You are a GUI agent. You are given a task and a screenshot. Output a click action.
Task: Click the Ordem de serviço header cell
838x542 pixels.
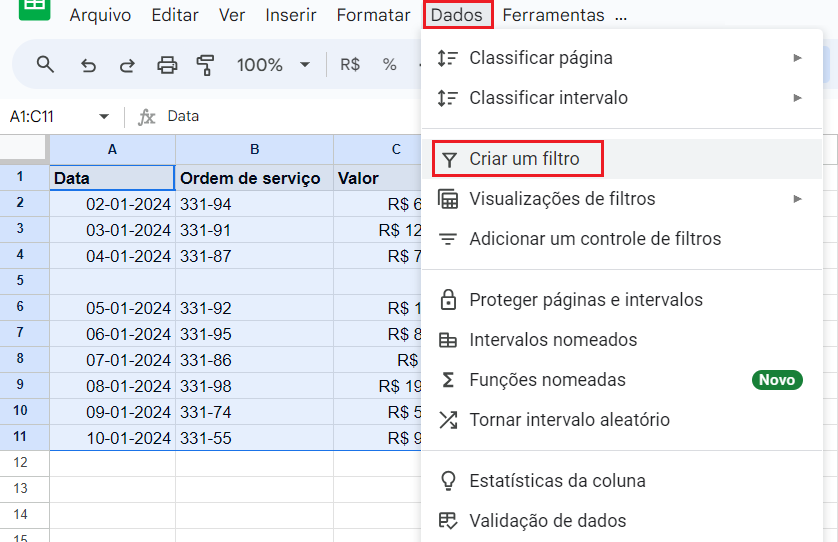coord(254,177)
